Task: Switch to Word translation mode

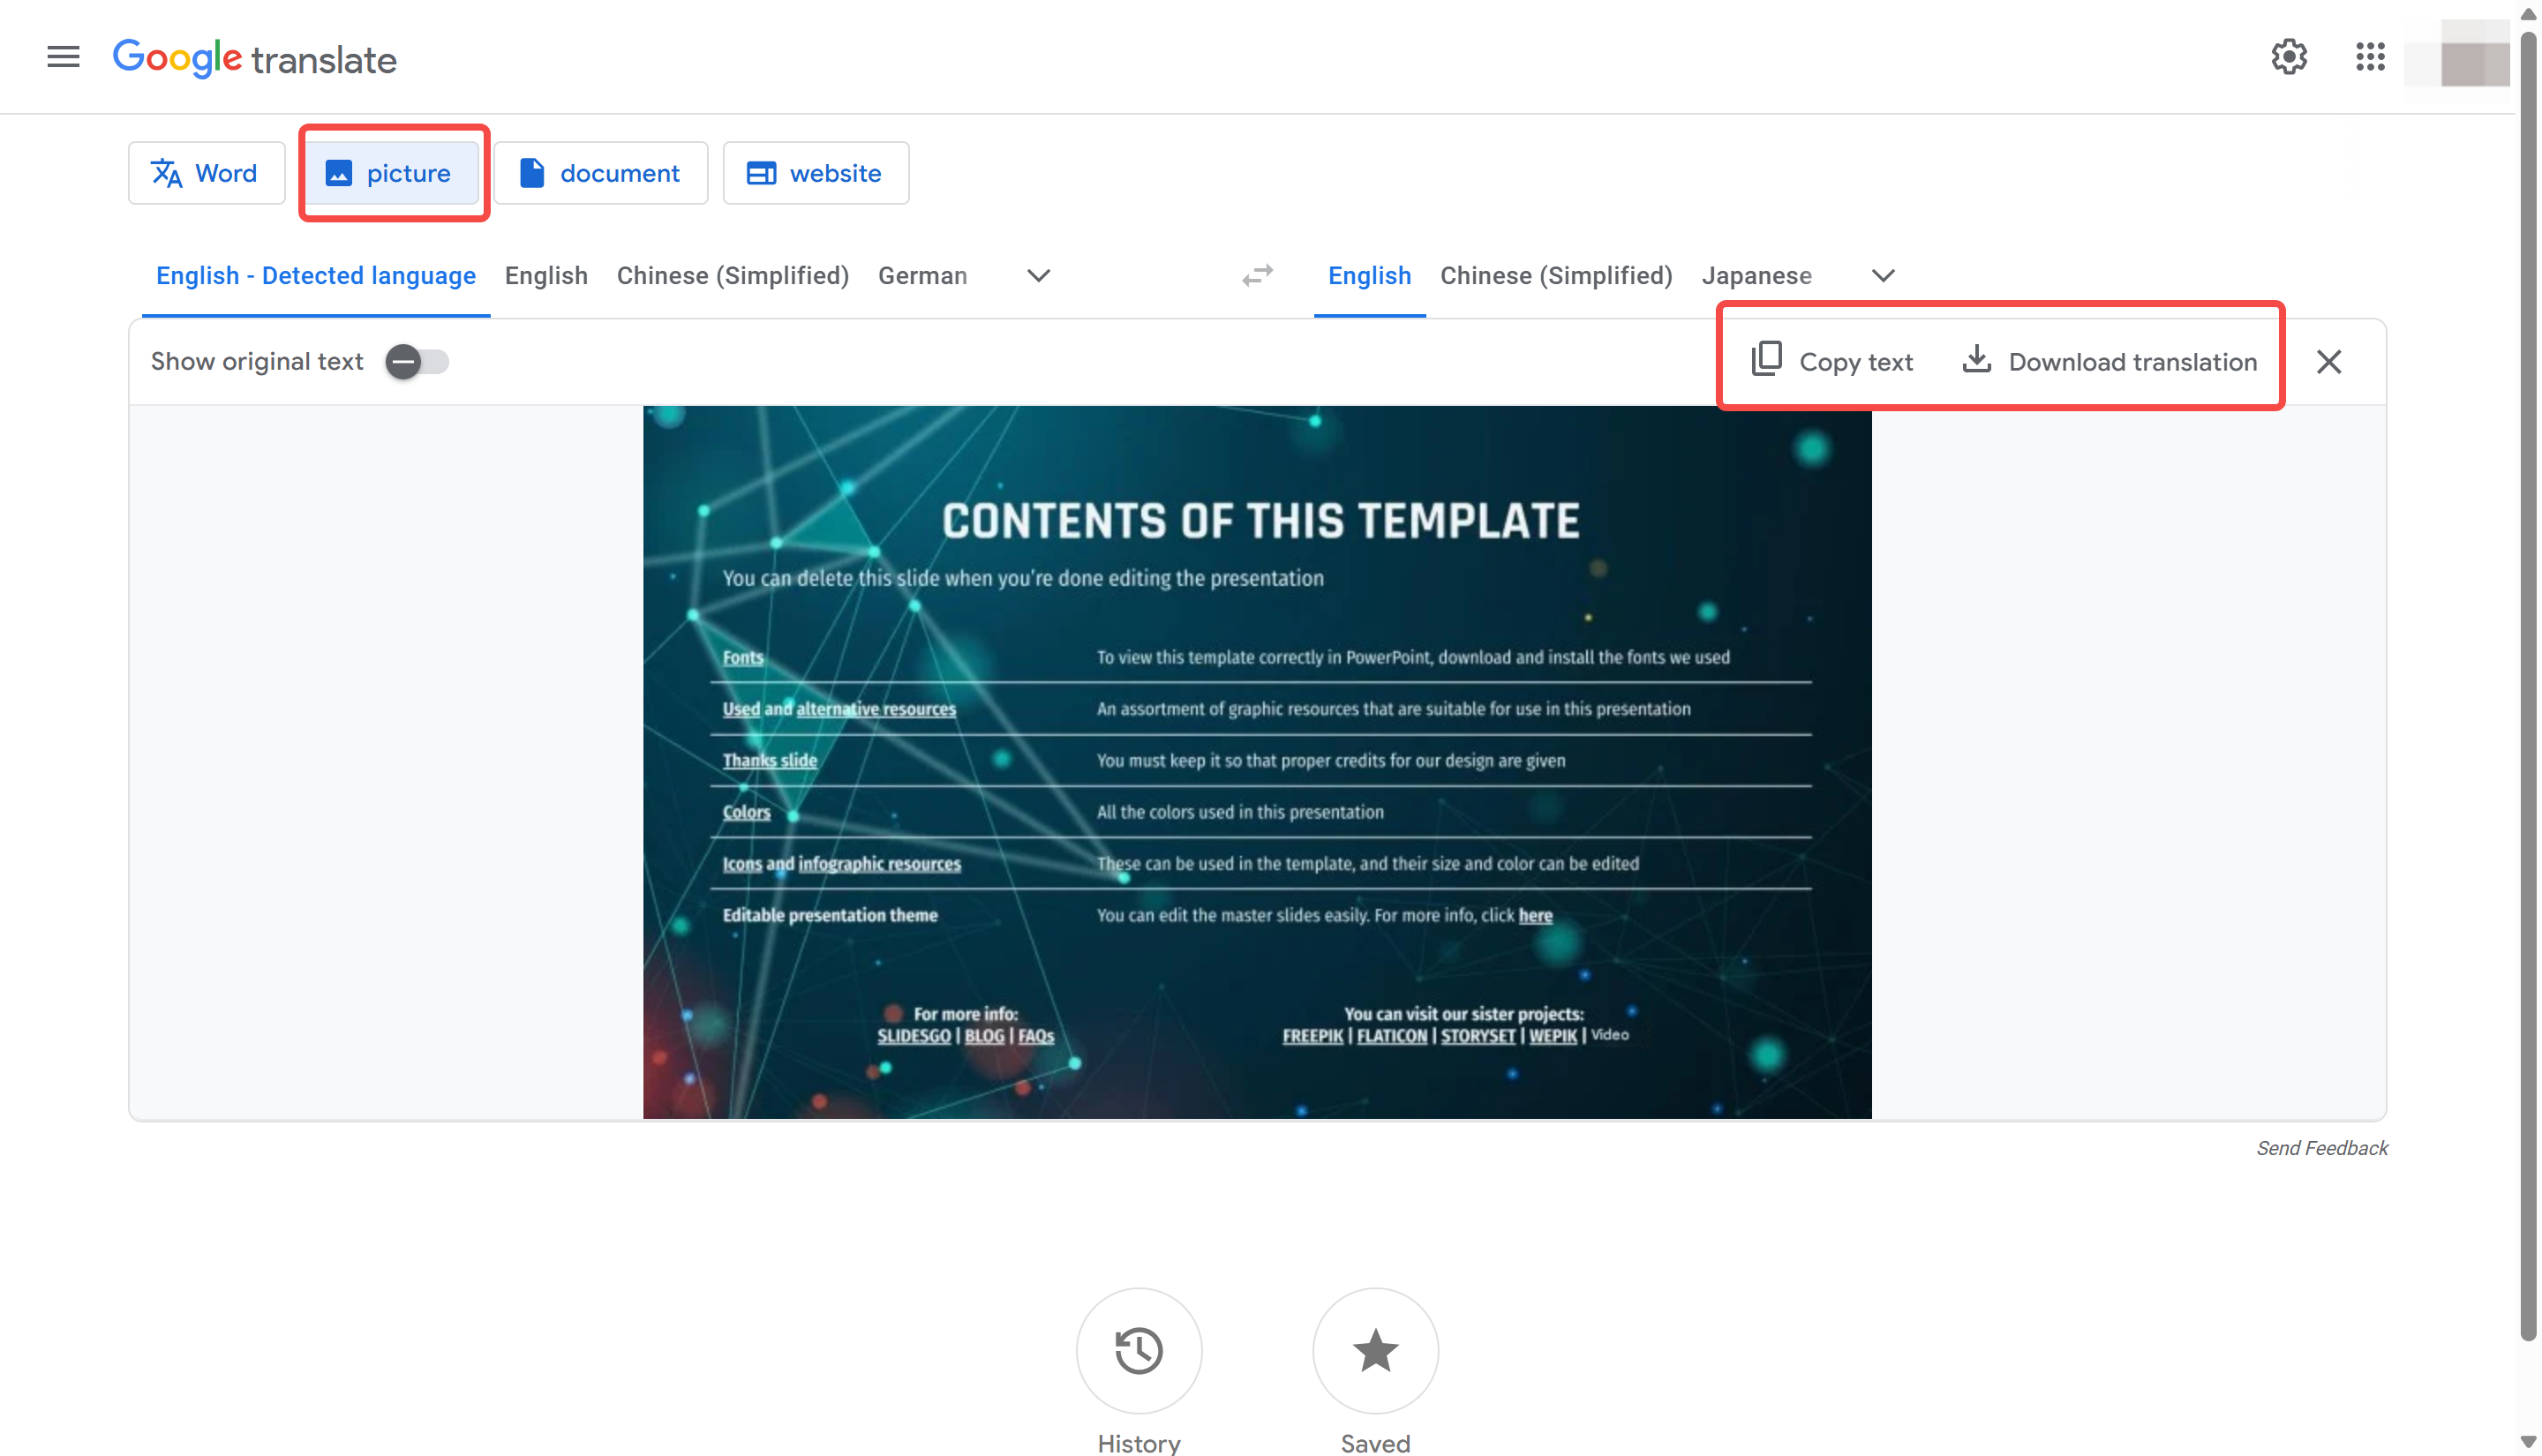Action: click(x=206, y=172)
